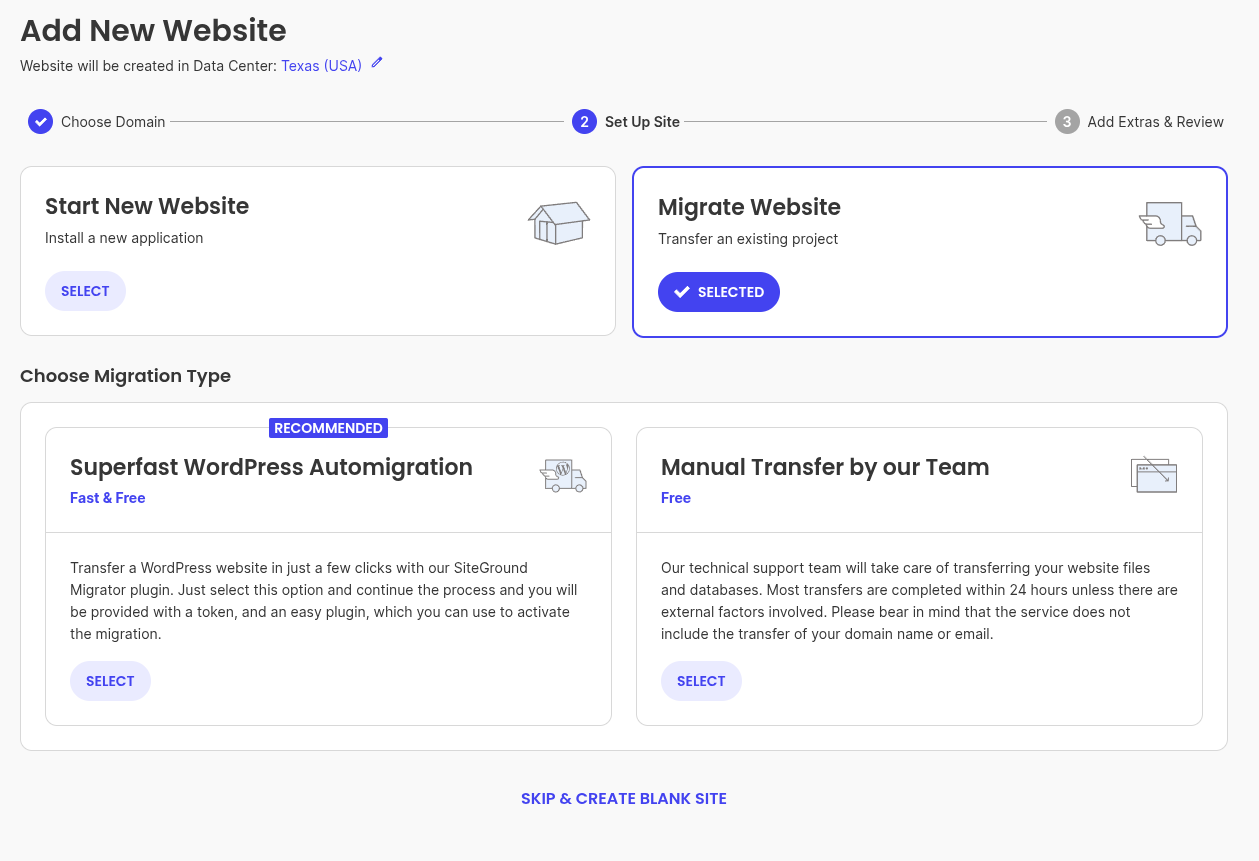Click the Manual Transfer by our Team heading
Screen dimensions: 1259x861
825,467
